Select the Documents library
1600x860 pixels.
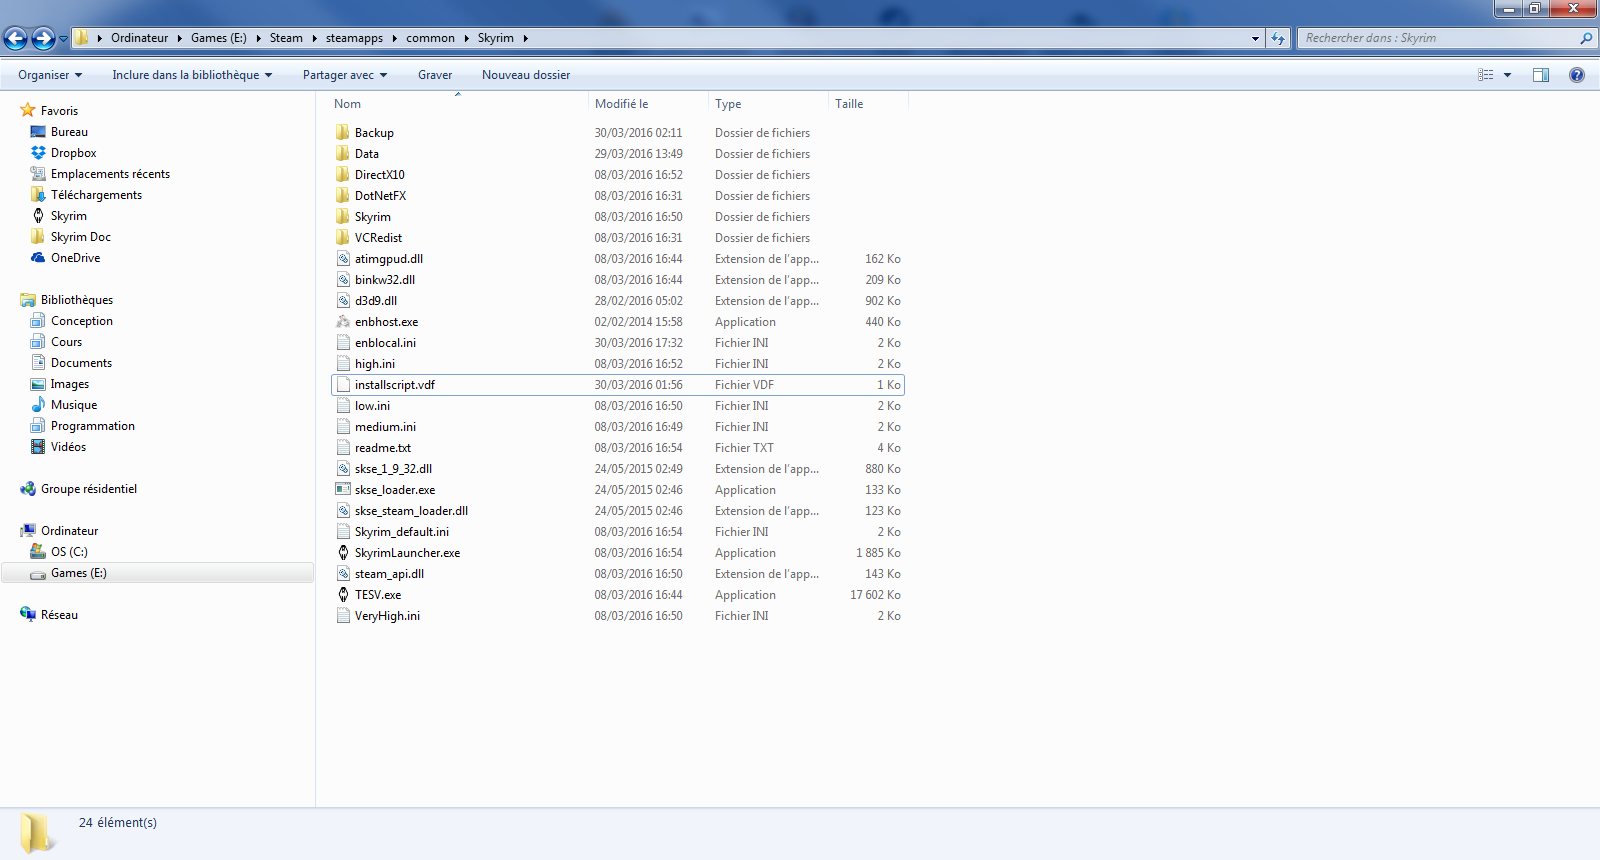[81, 363]
